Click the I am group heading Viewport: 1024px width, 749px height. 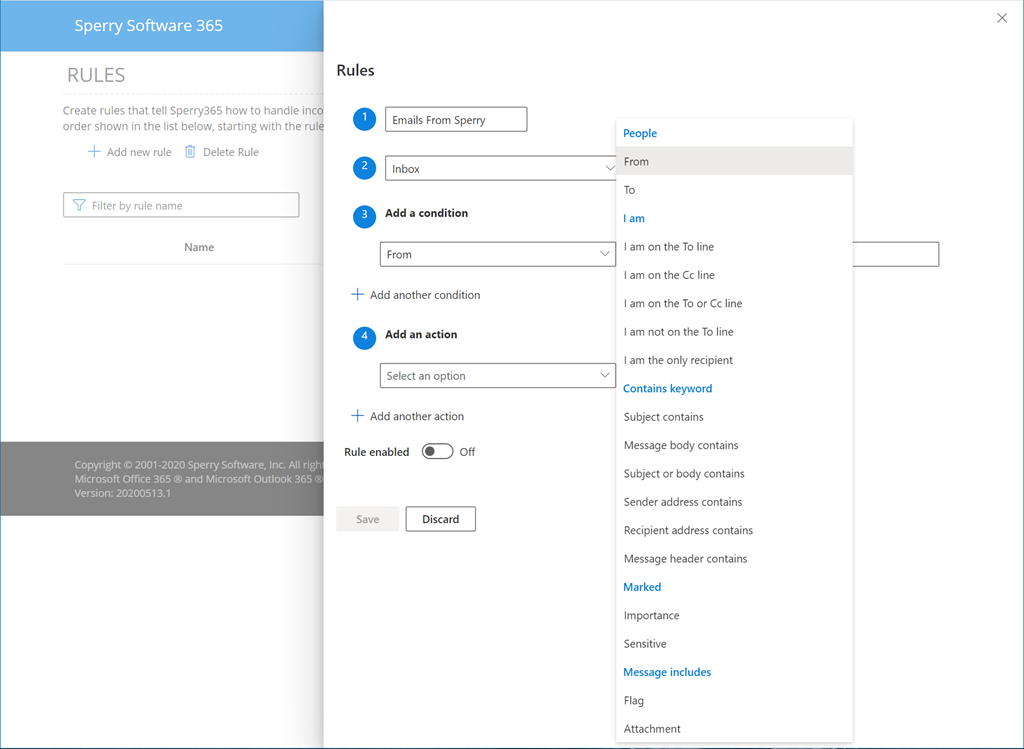(633, 218)
